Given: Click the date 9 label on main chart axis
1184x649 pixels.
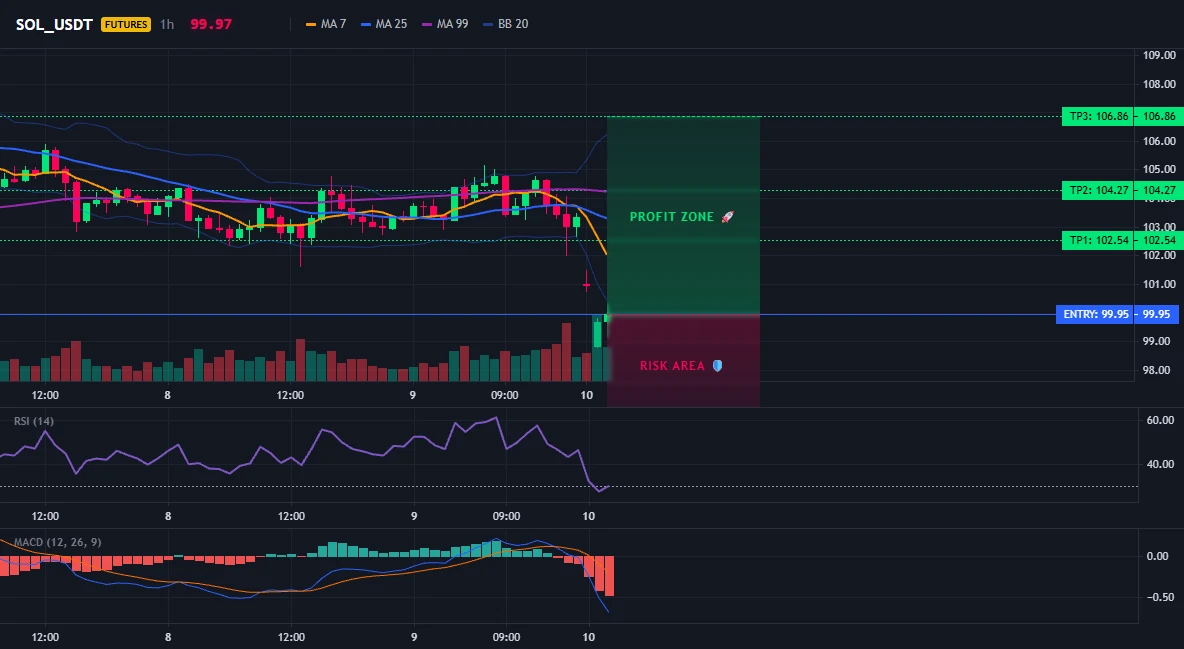Looking at the screenshot, I should (x=412, y=395).
